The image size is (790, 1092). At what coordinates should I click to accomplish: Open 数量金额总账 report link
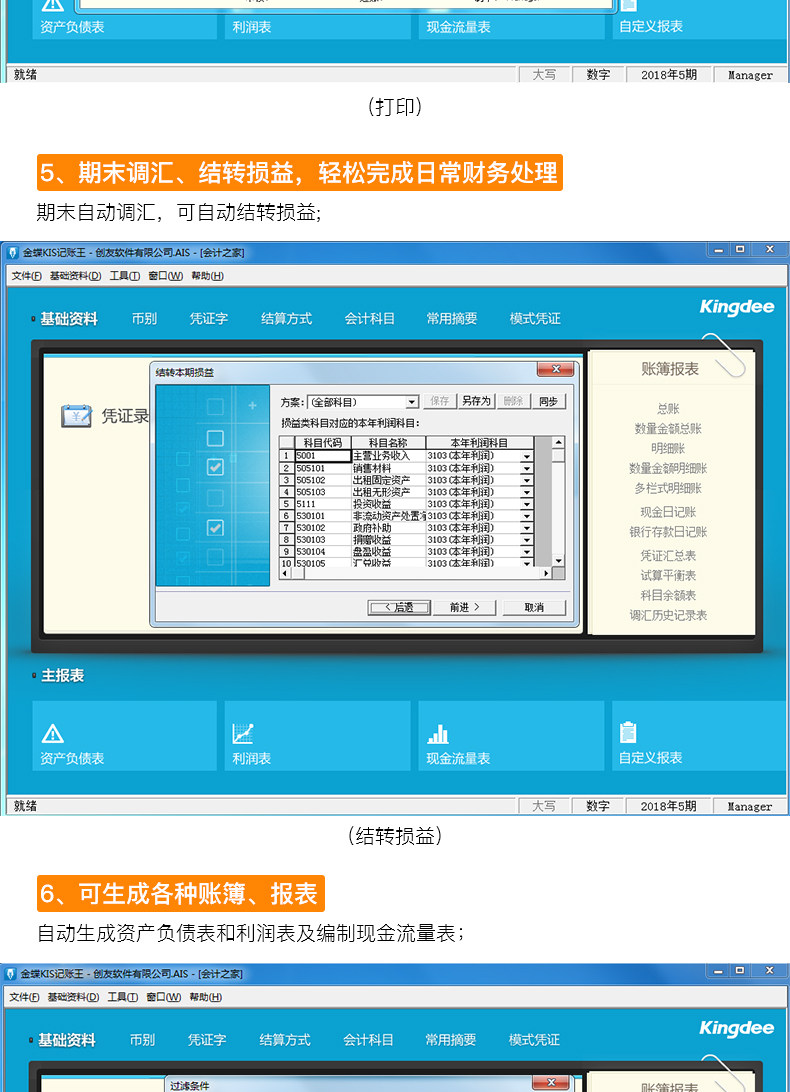[668, 428]
